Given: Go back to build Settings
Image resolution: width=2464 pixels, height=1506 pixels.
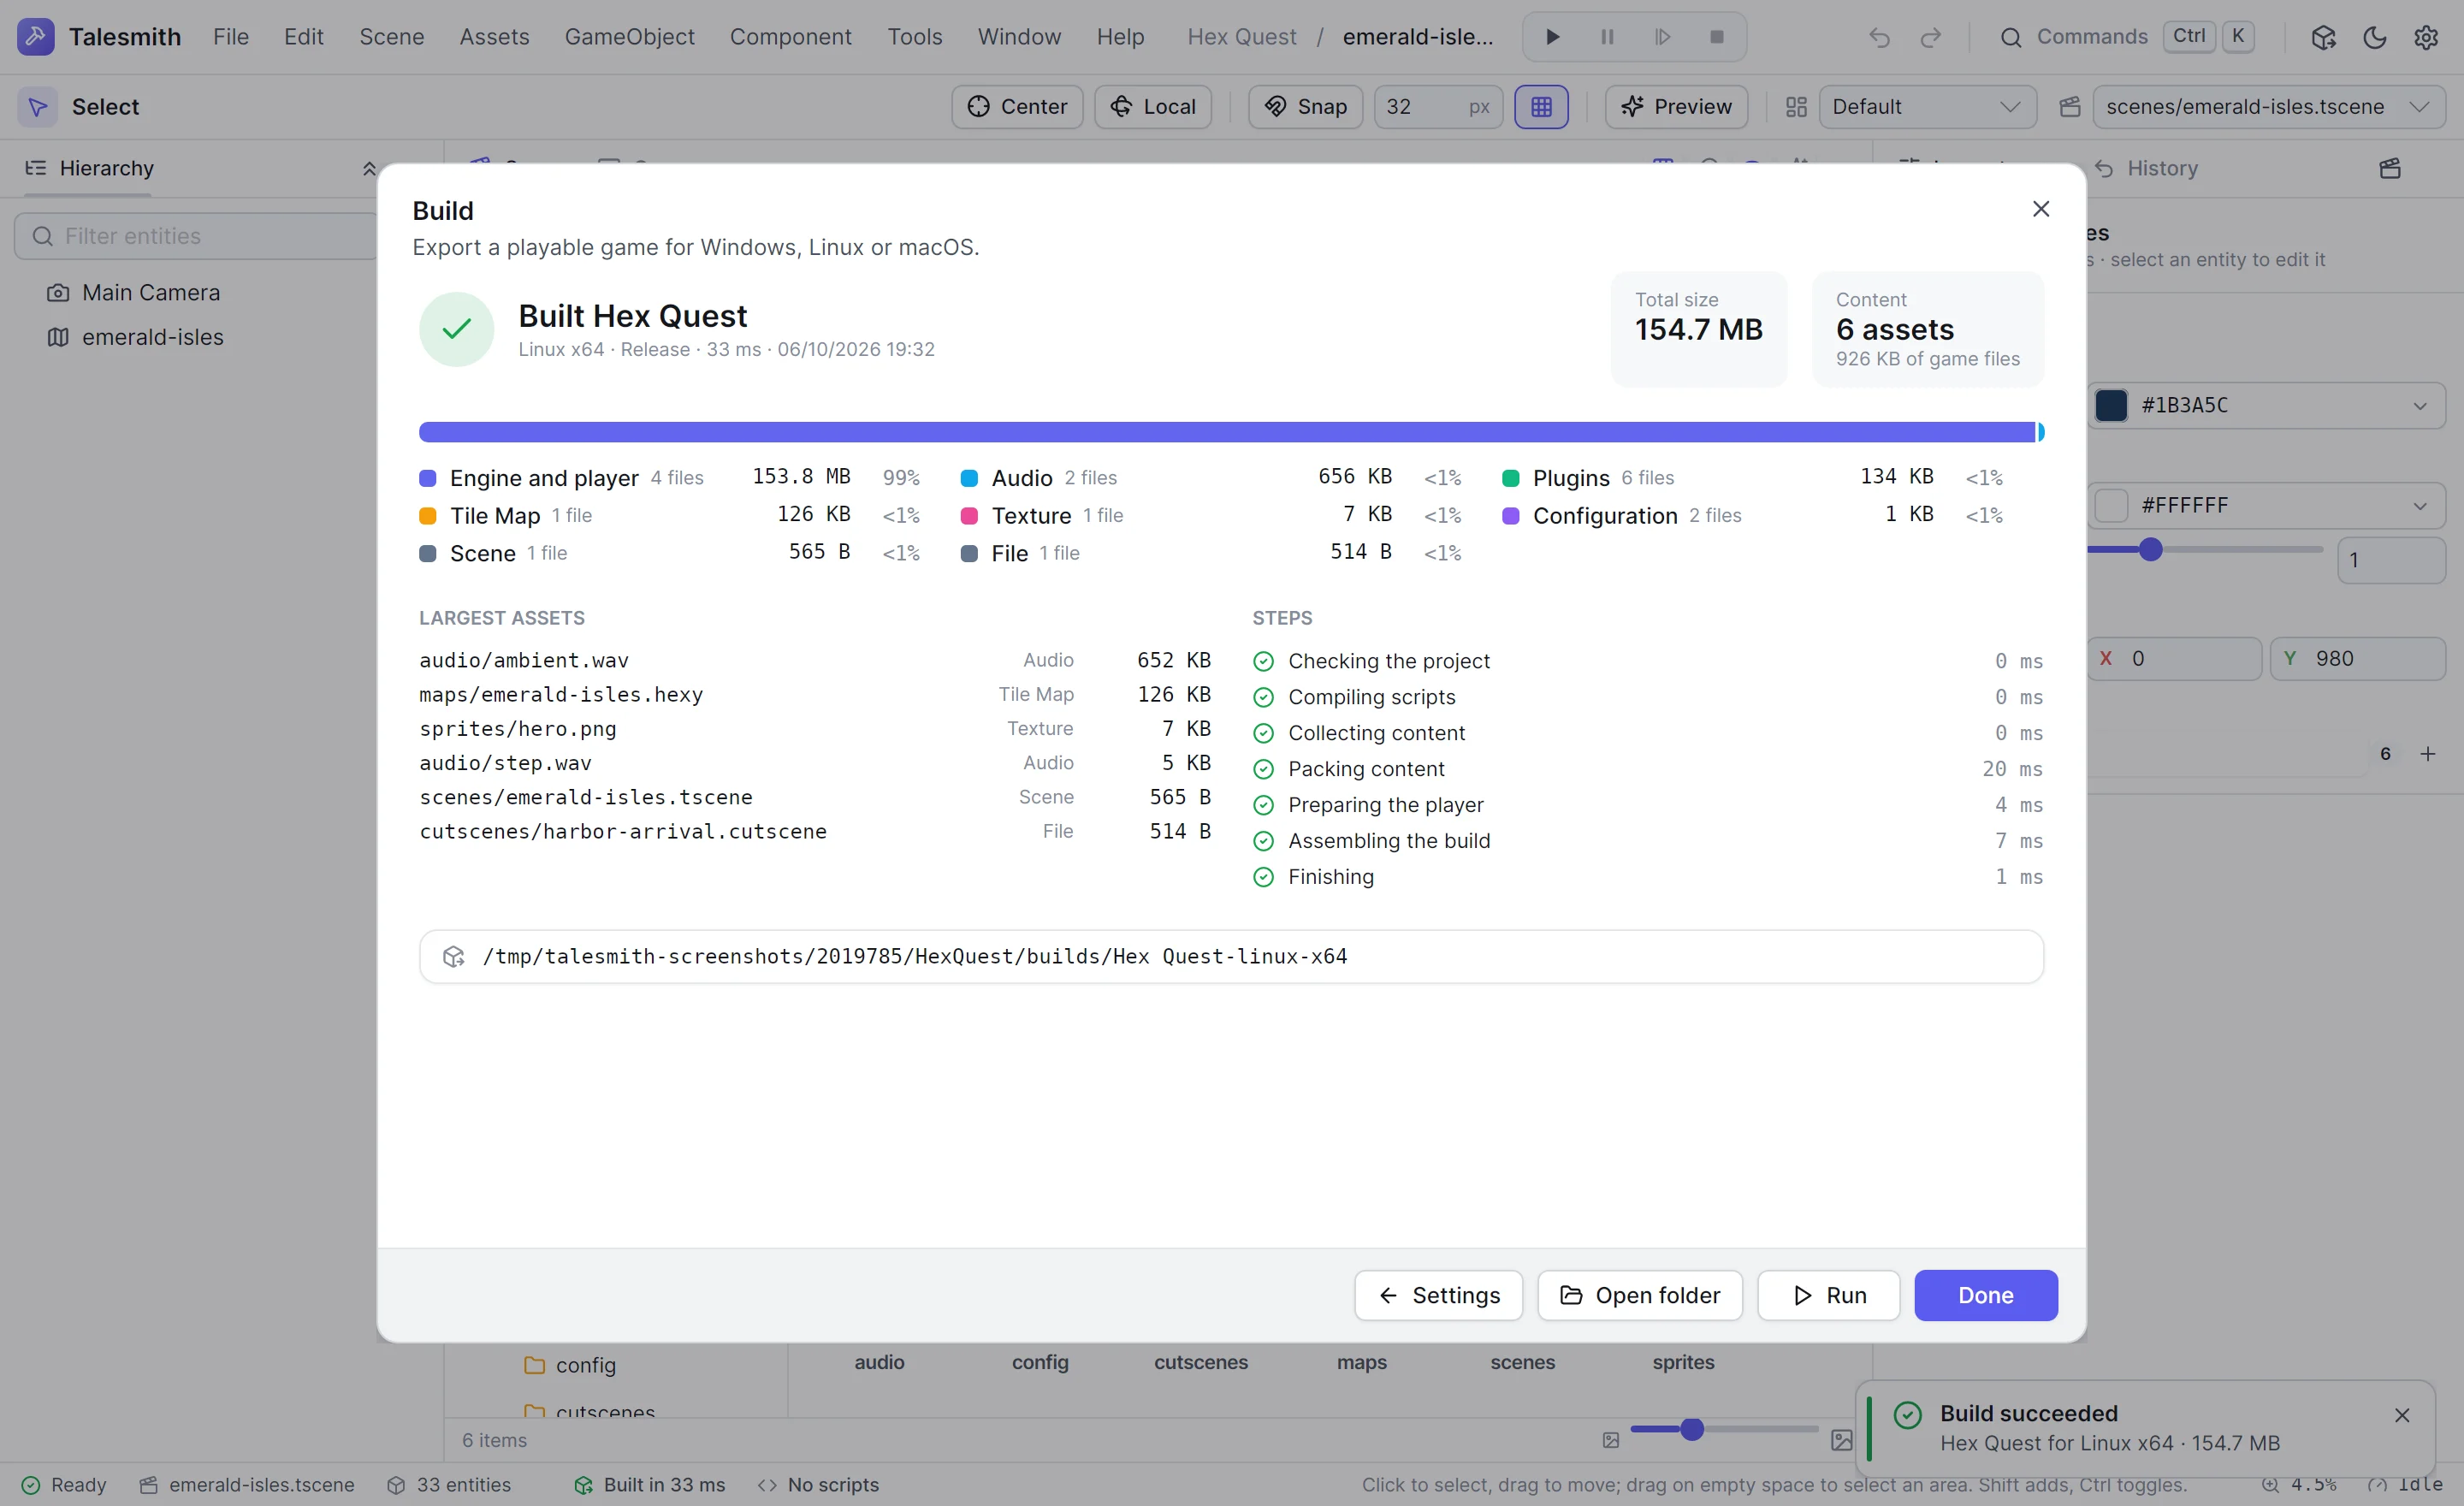Looking at the screenshot, I should point(1438,1295).
